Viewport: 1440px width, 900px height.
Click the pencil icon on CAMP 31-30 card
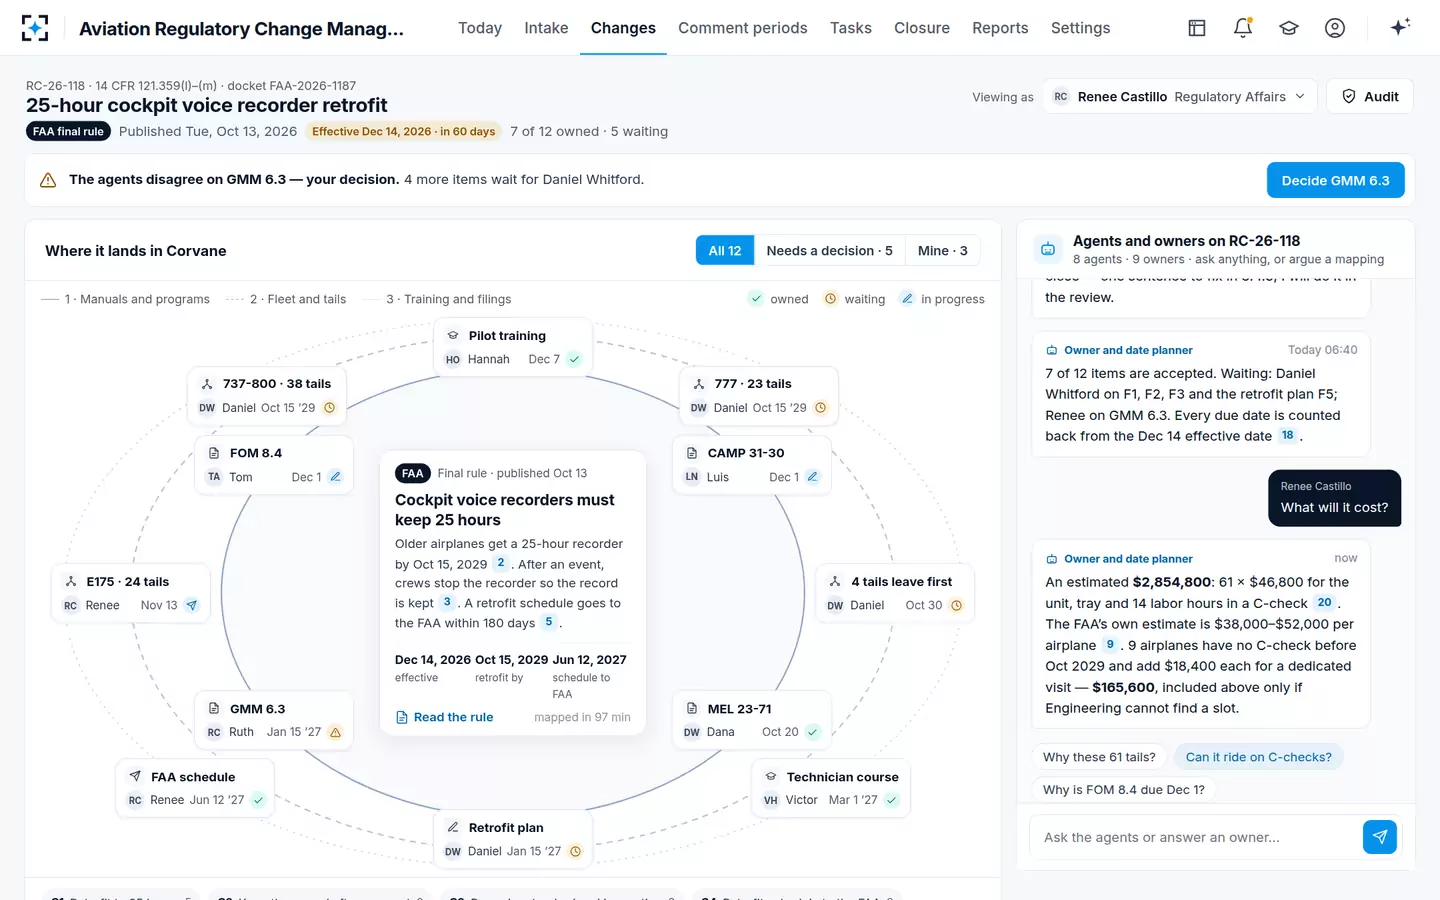(812, 477)
